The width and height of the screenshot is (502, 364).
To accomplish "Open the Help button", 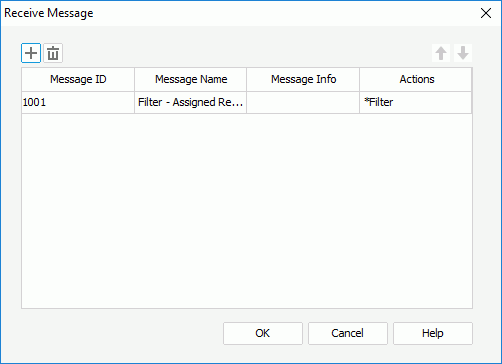I will pyautogui.click(x=433, y=333).
